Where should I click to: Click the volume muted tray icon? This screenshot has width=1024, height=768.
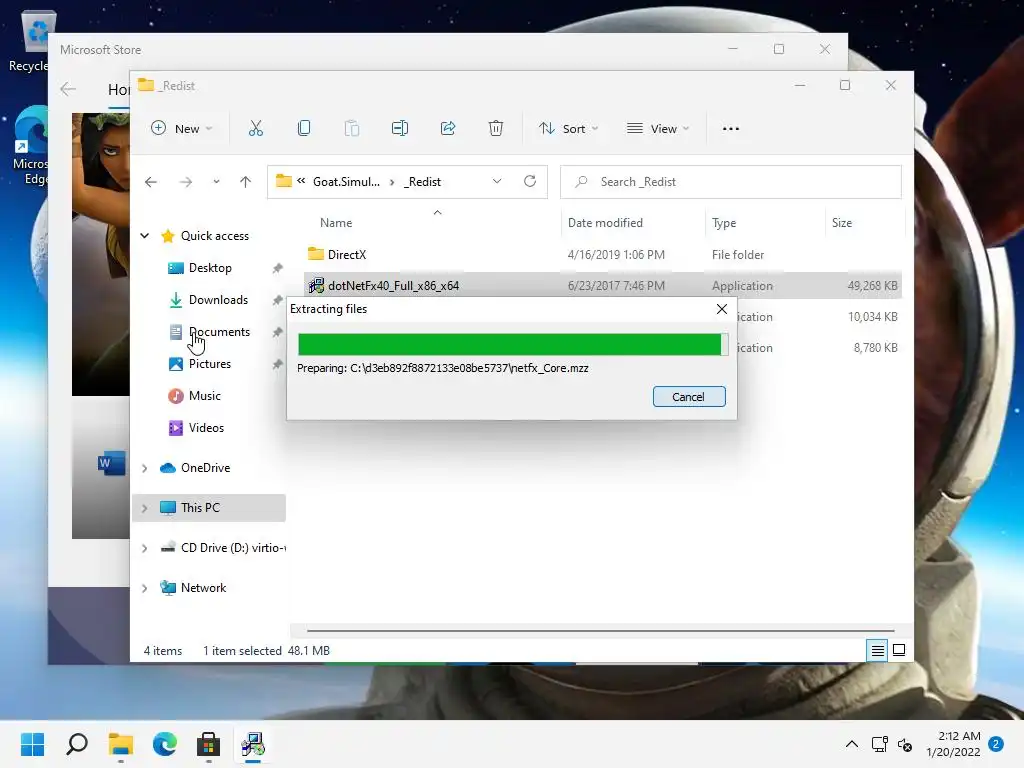point(905,744)
